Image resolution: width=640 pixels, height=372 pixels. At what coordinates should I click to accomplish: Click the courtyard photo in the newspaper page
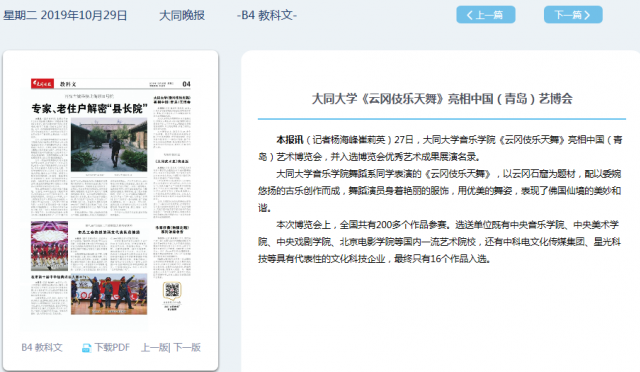[x=109, y=145]
